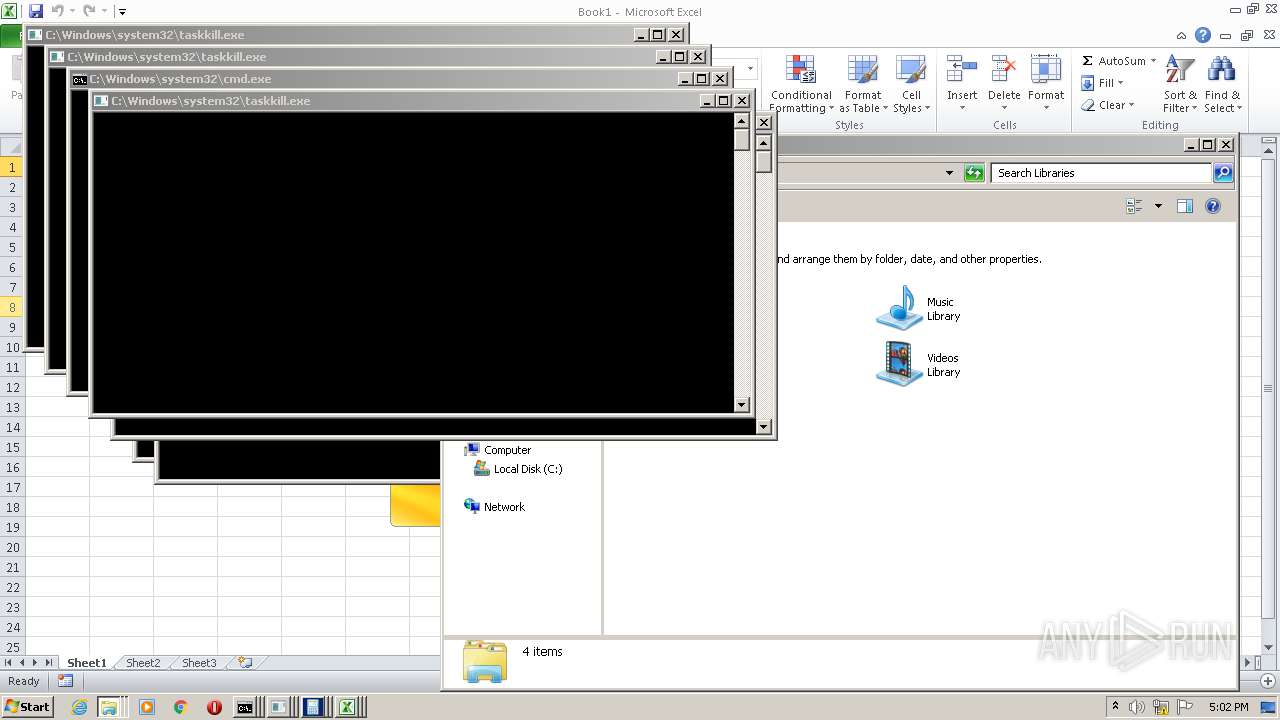Select row header 15 in Excel
Viewport: 1280px width, 720px height.
pos(13,447)
